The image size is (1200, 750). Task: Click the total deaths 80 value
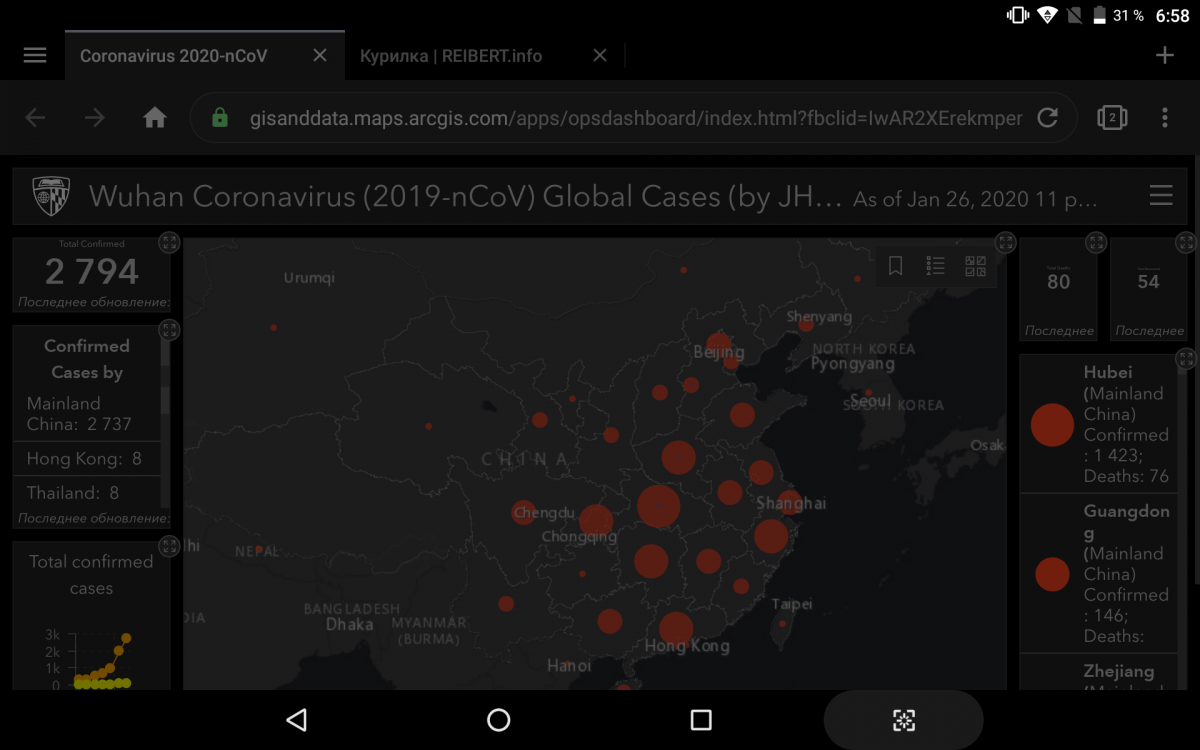(1059, 282)
